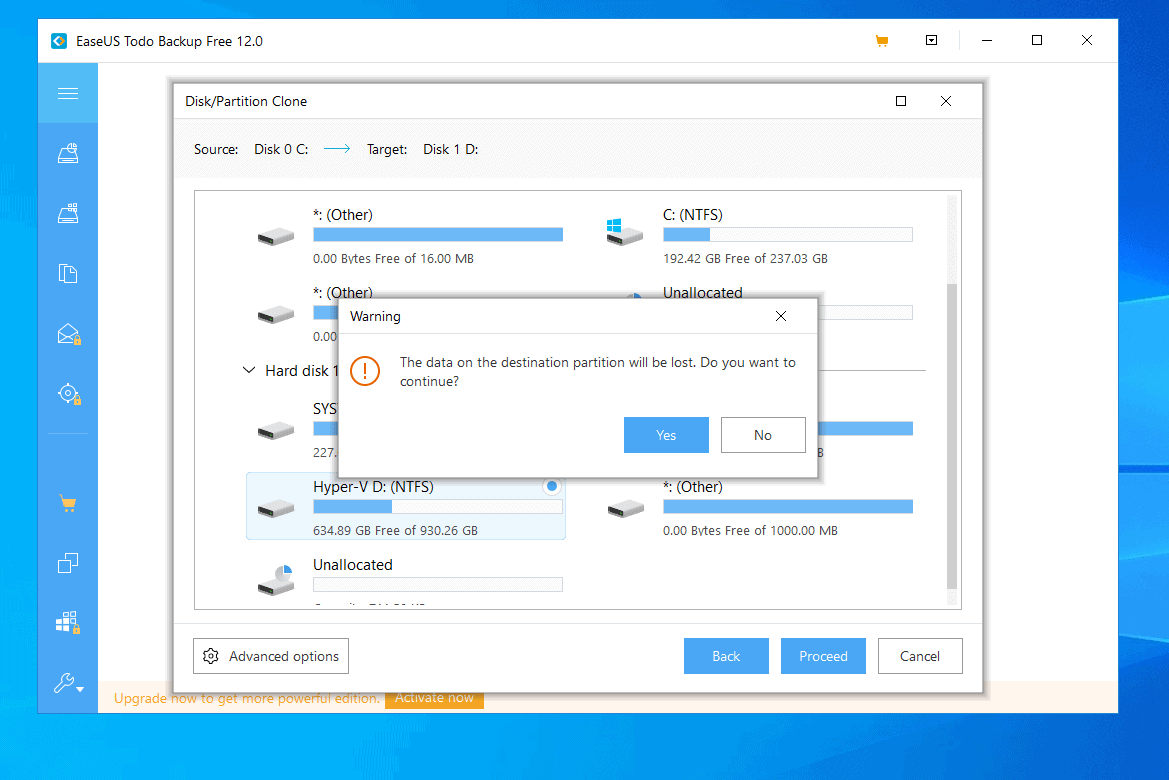Open the Clone sidebar icon
The image size is (1169, 780).
tap(68, 563)
